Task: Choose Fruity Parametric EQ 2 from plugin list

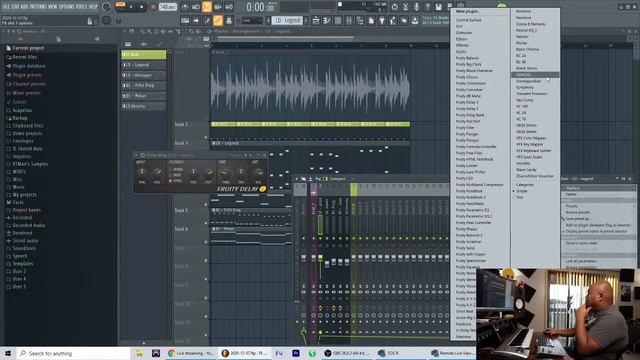Action: (x=473, y=216)
